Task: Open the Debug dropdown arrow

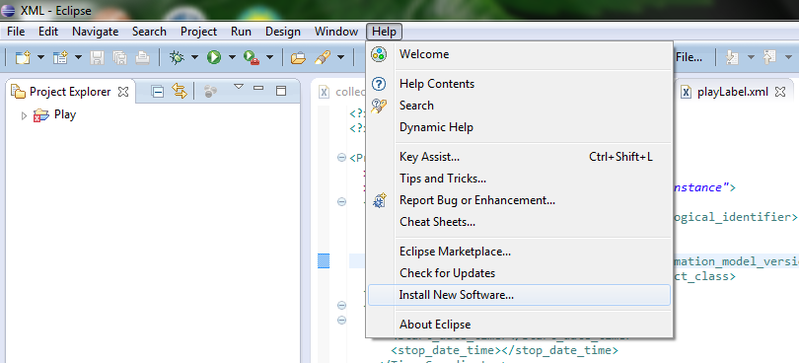Action: coord(195,58)
